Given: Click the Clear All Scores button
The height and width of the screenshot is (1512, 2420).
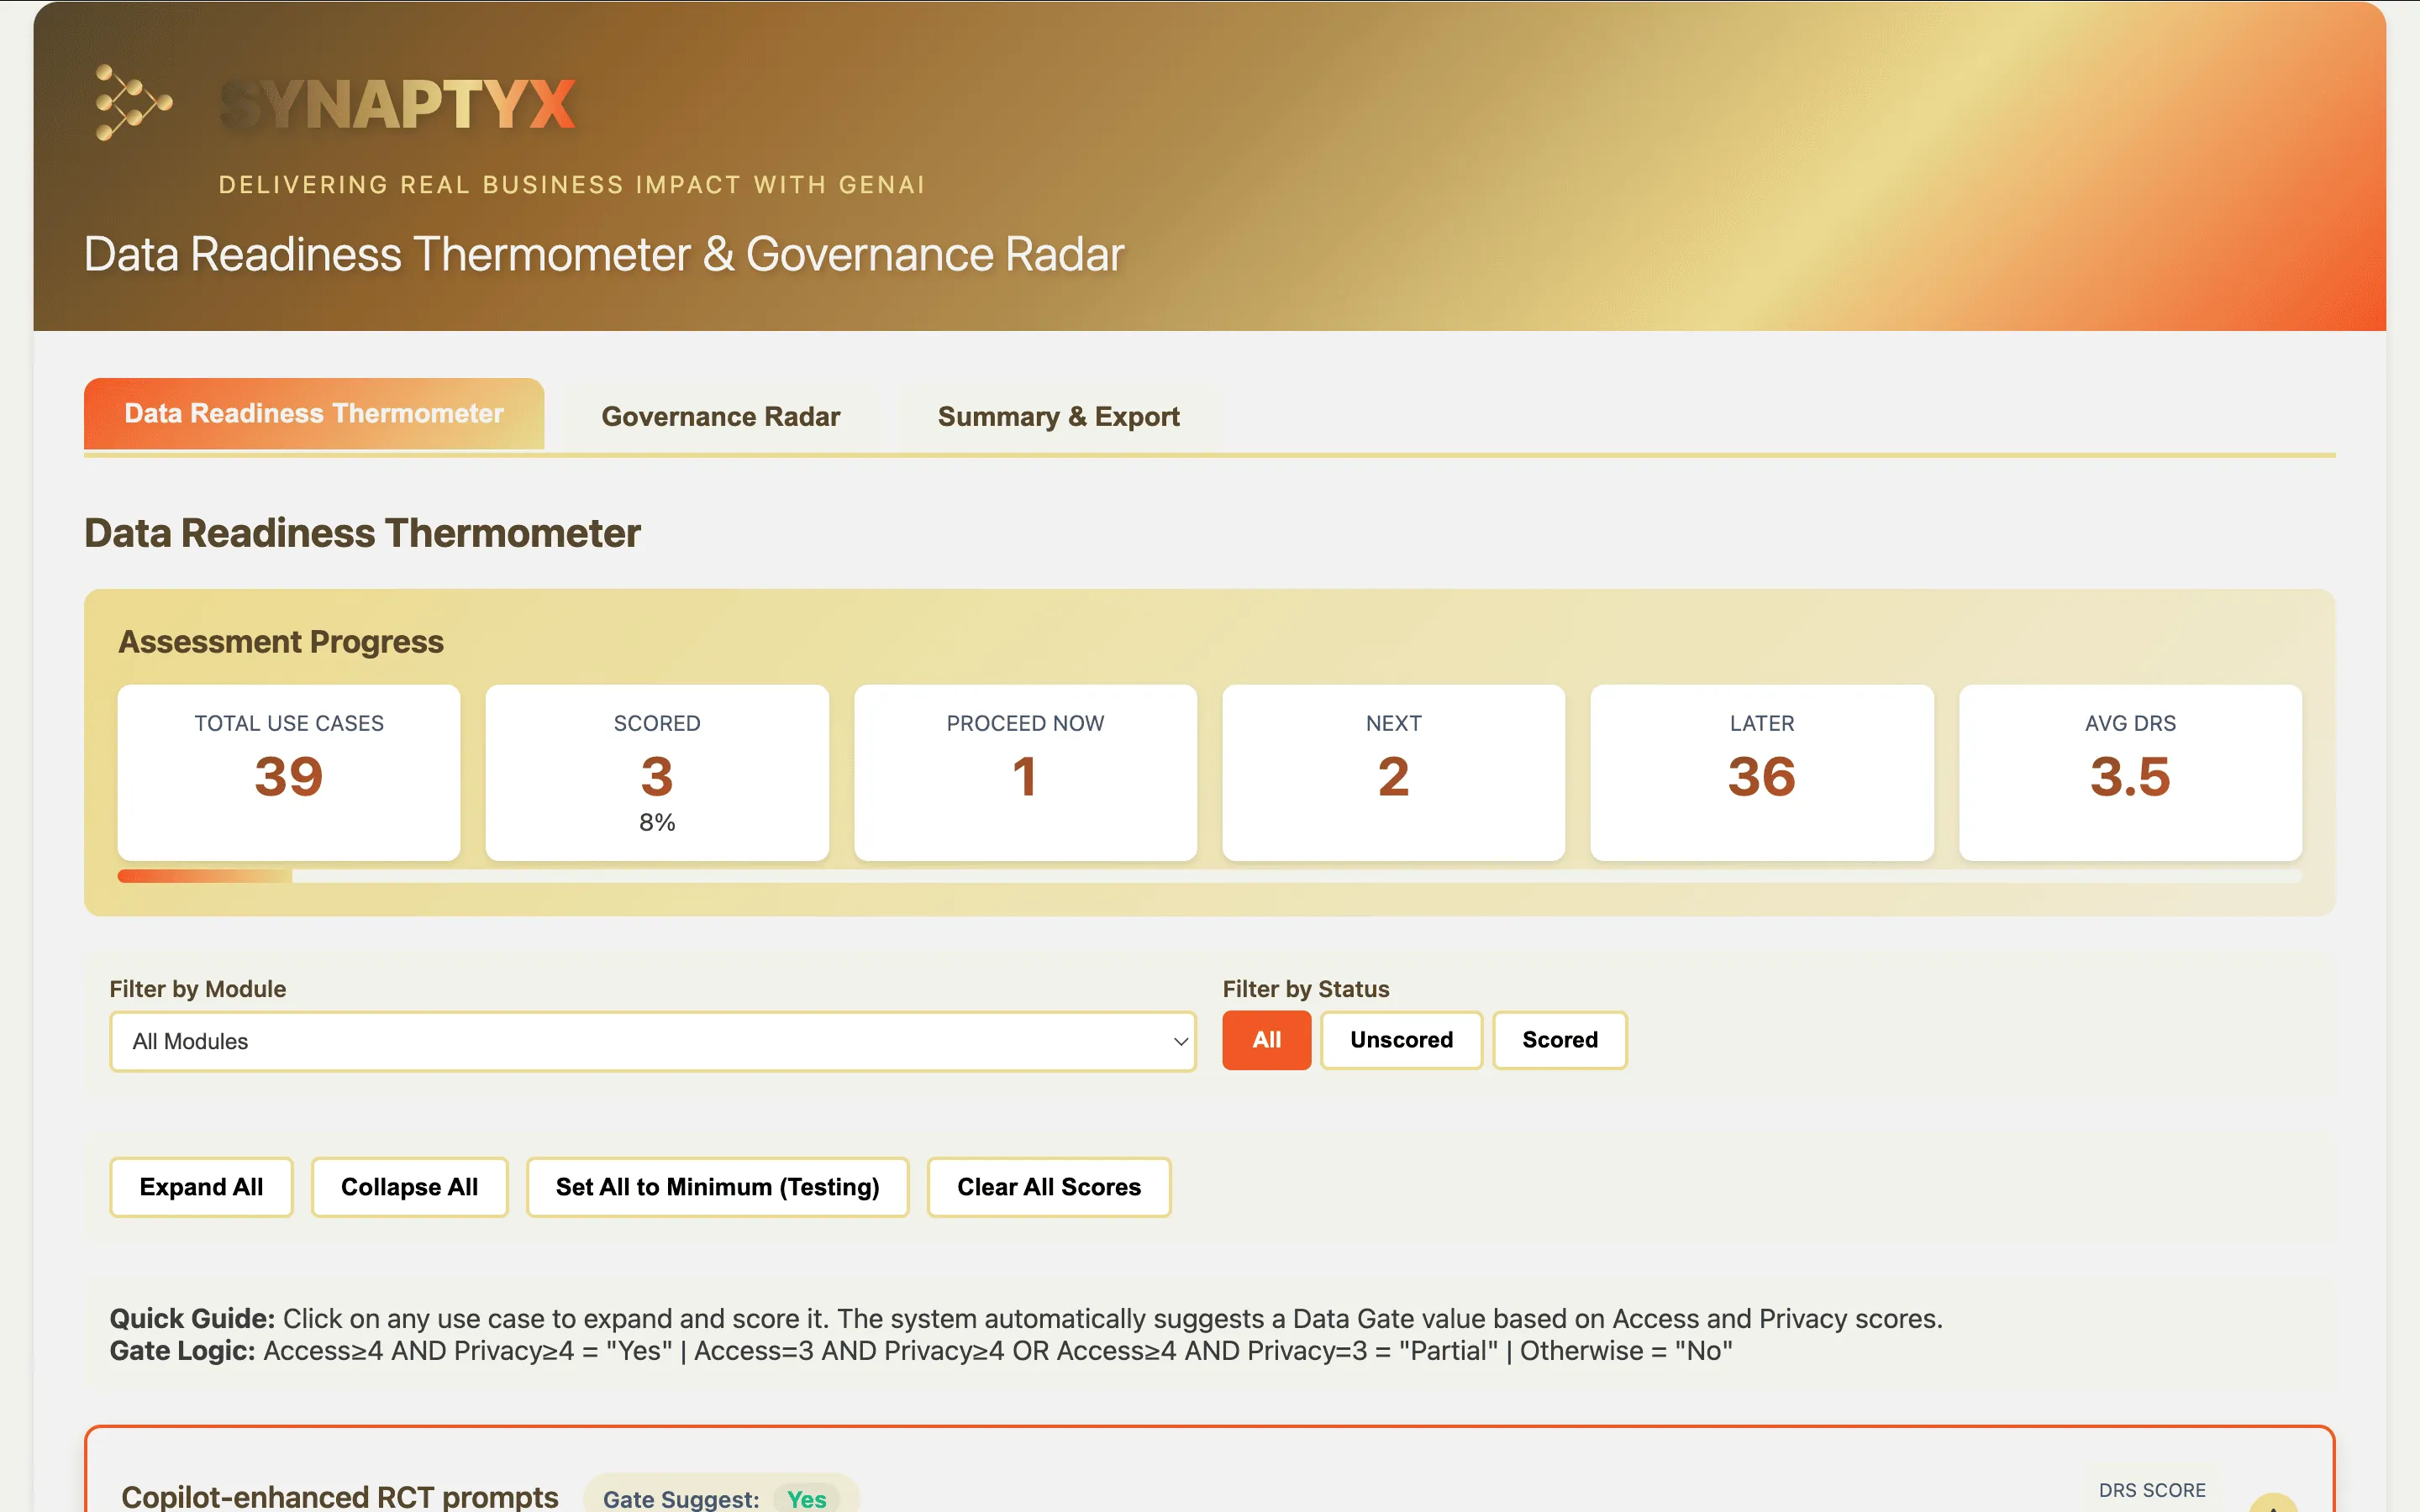Looking at the screenshot, I should pos(1048,1187).
